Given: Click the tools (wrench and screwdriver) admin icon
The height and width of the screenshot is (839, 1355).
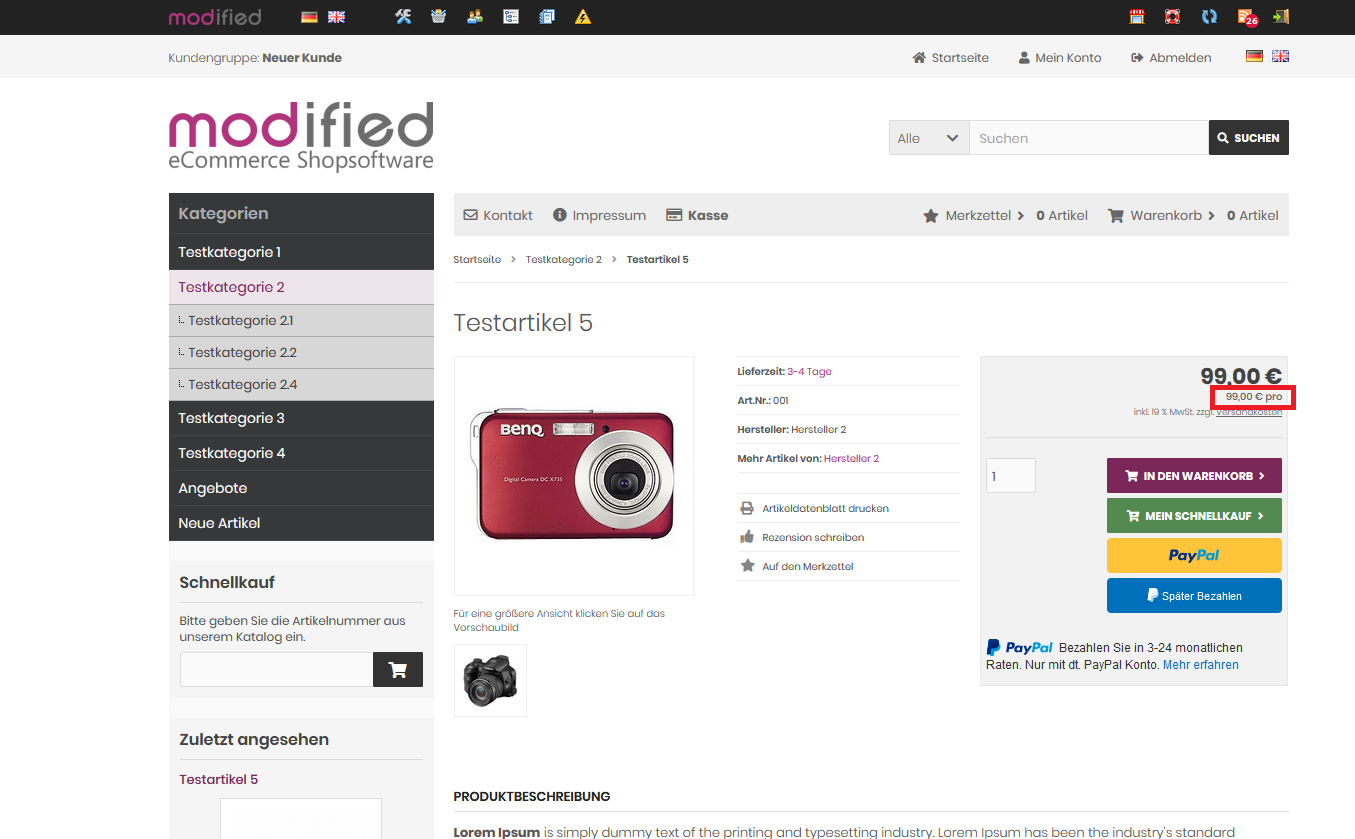Looking at the screenshot, I should pos(403,17).
